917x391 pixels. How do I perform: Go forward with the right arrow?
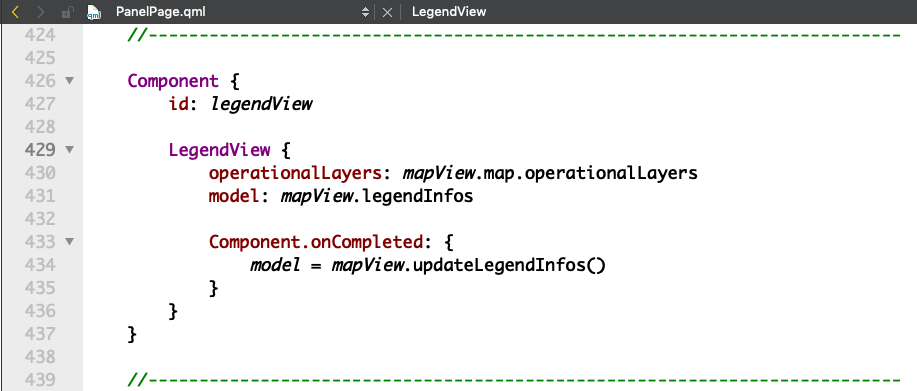pyautogui.click(x=40, y=12)
